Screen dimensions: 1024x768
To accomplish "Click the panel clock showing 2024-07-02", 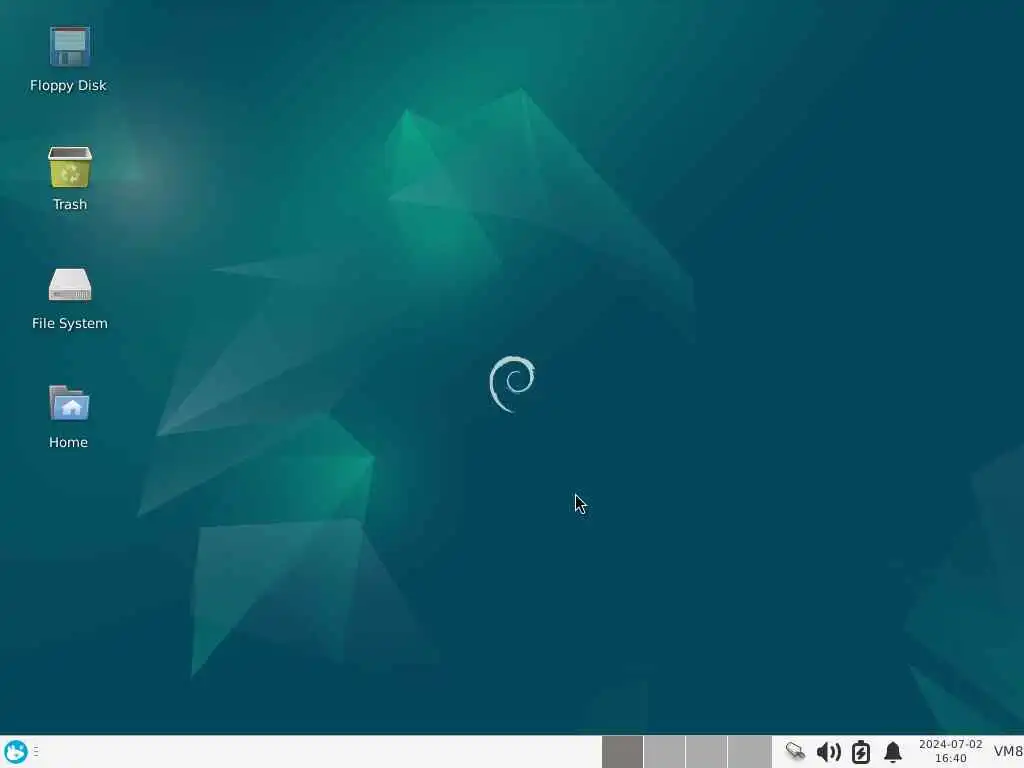I will (x=950, y=751).
